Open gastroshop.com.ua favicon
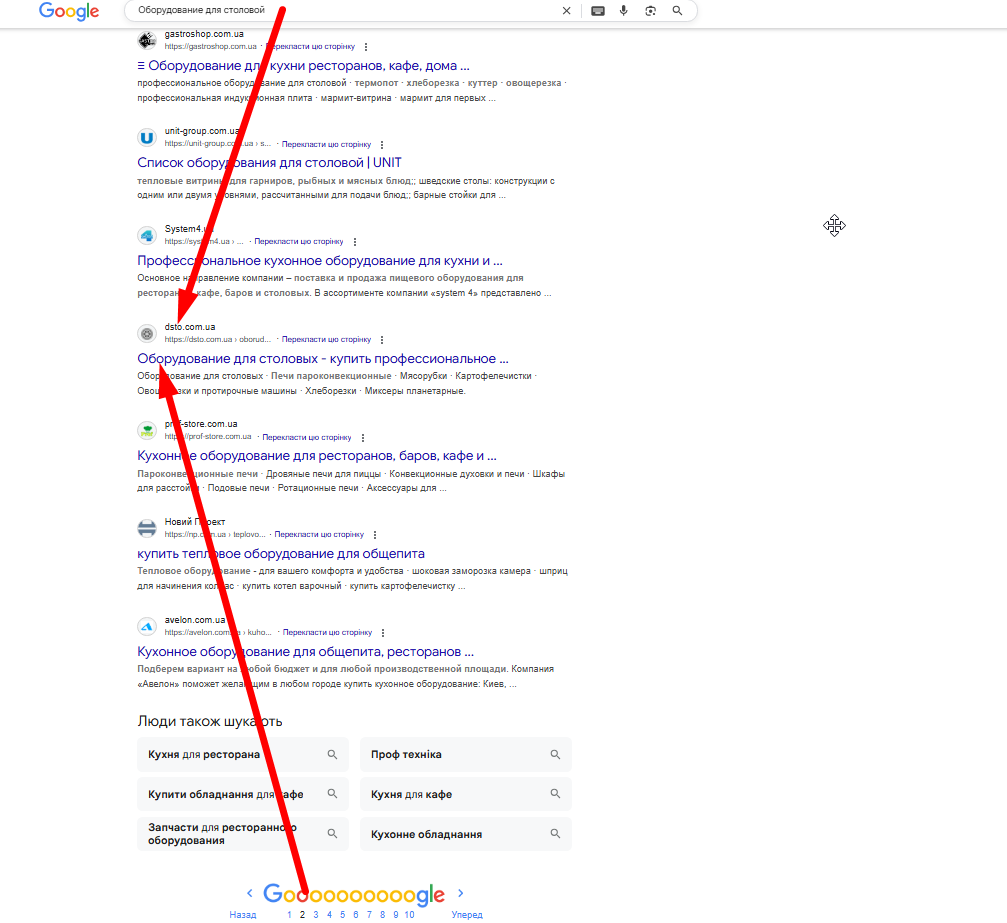The image size is (1007, 923). click(x=147, y=40)
